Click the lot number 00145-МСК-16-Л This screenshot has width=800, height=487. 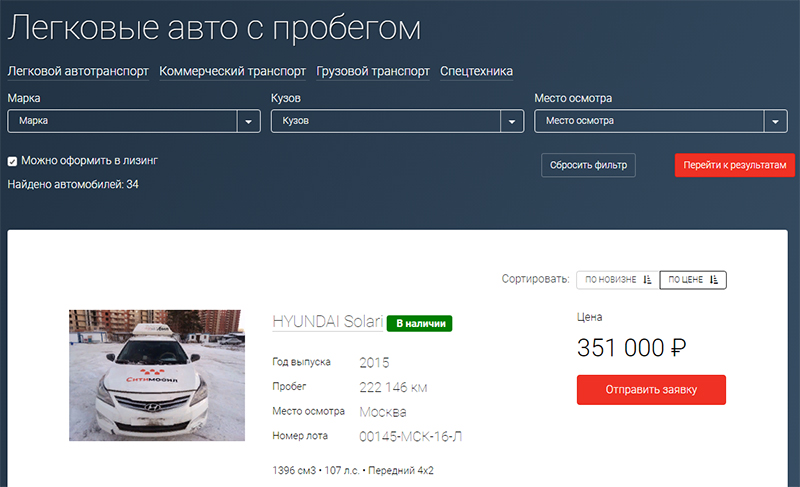[x=411, y=437]
